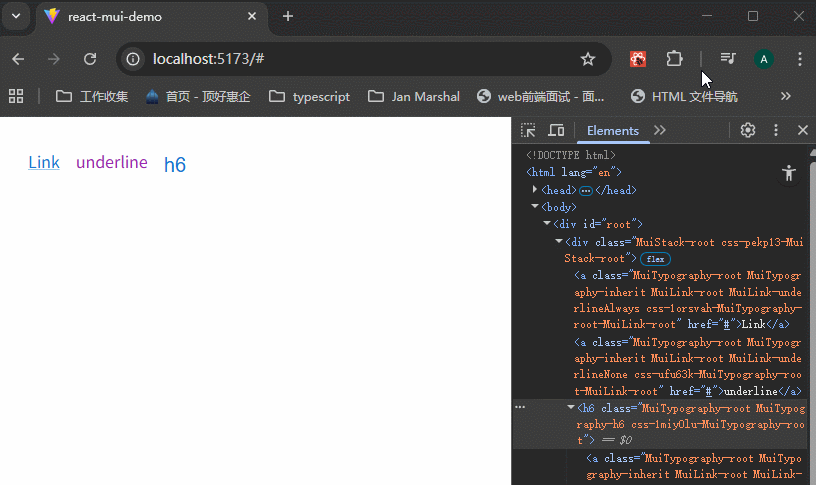Click the accessibility tree toggle button

point(789,173)
